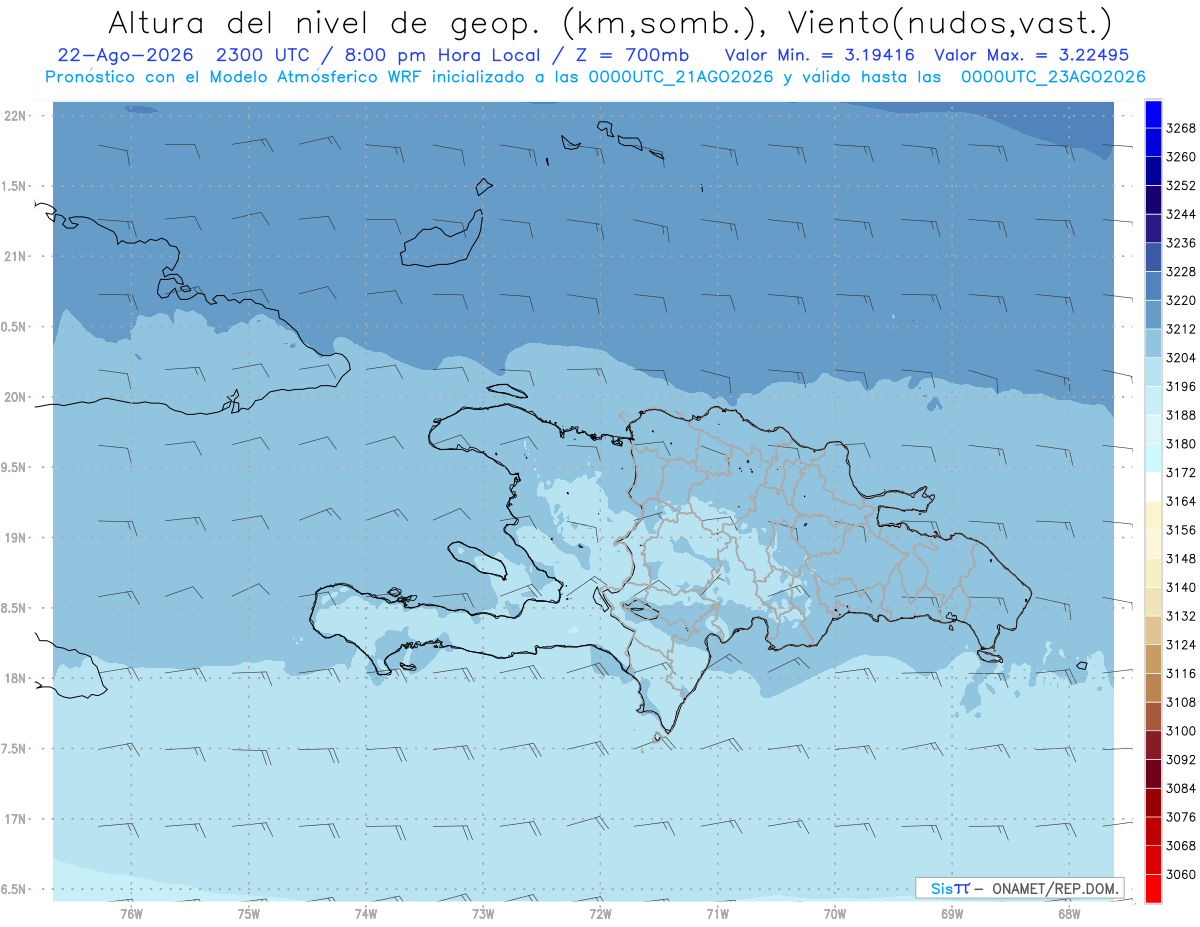
Task: Click the legend swatch between 3212 and 3204
Action: tap(1153, 343)
